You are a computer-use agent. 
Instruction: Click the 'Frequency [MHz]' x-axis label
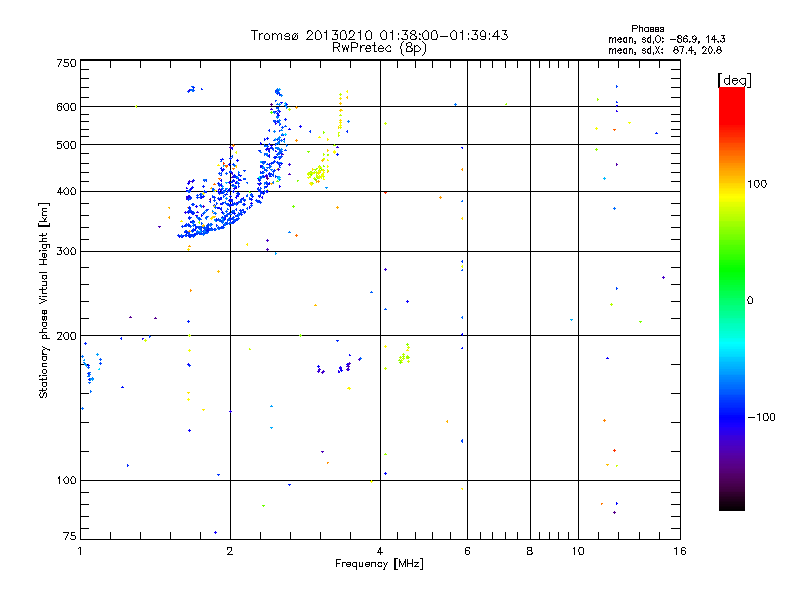click(379, 564)
